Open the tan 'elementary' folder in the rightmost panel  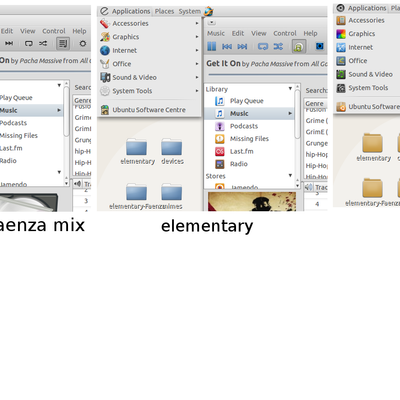372,143
